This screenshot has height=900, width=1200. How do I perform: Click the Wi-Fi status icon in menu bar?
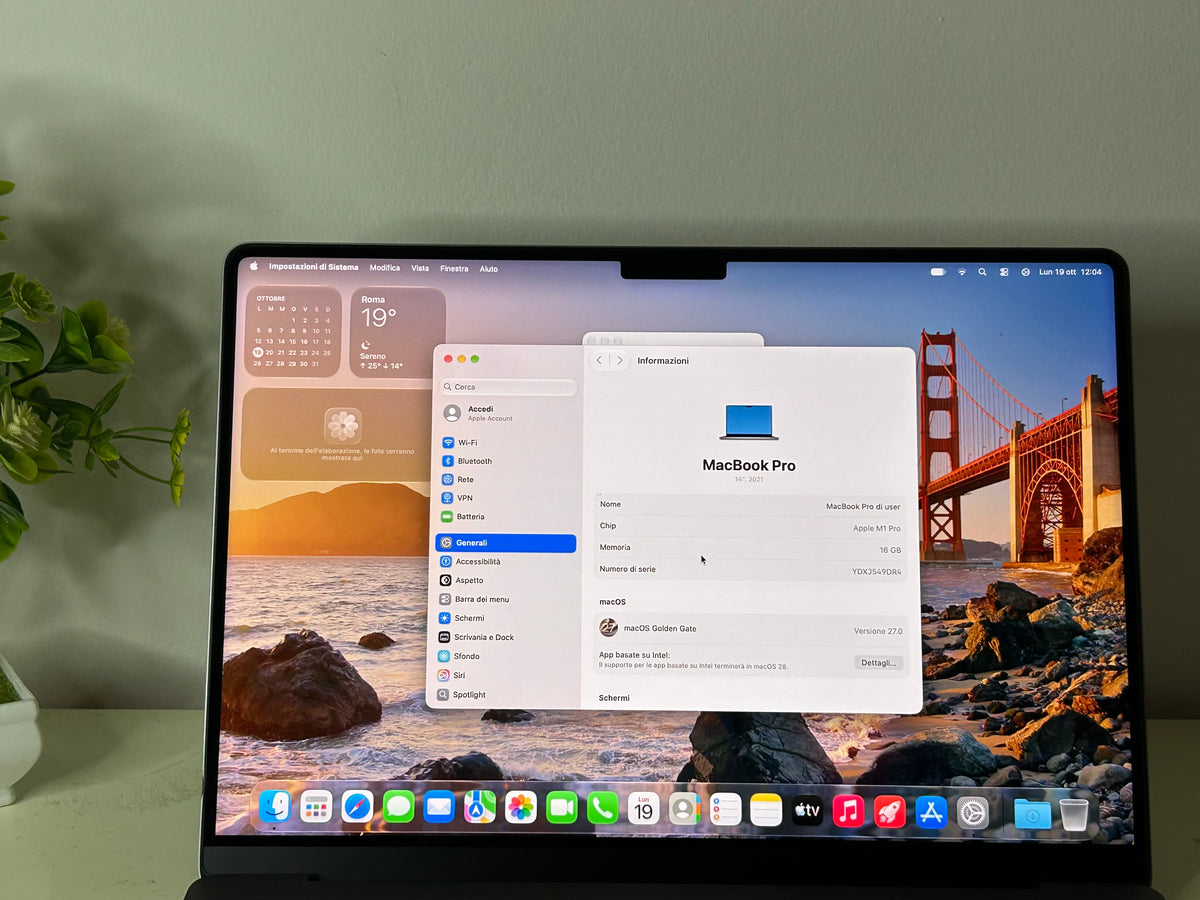(x=962, y=272)
